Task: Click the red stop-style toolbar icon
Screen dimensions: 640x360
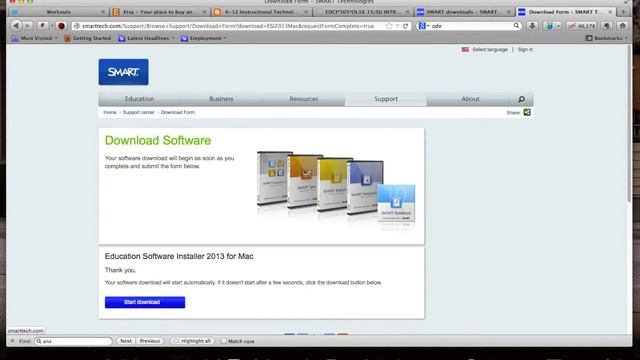Action: coord(61,26)
